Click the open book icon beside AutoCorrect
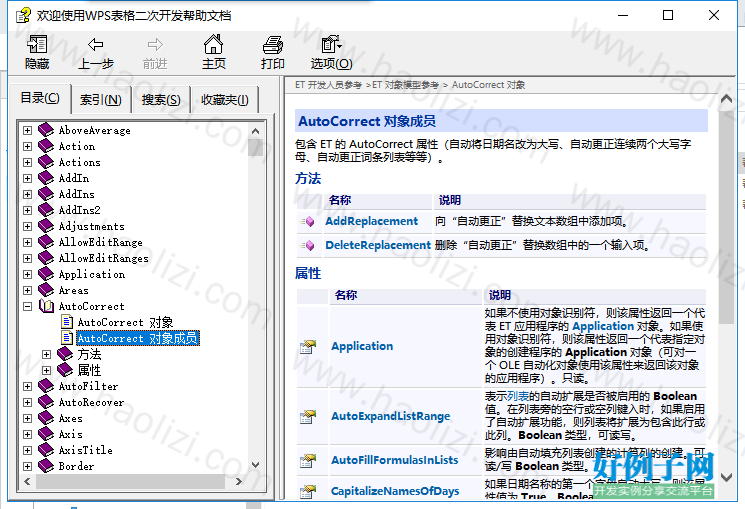Screen dimensions: 745x509 tap(46, 306)
